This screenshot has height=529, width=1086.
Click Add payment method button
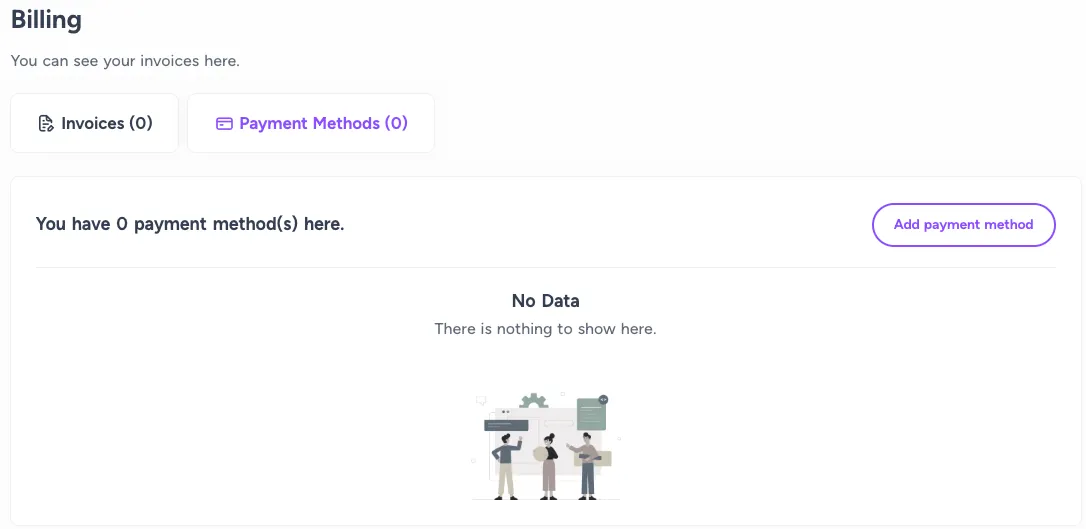963,224
